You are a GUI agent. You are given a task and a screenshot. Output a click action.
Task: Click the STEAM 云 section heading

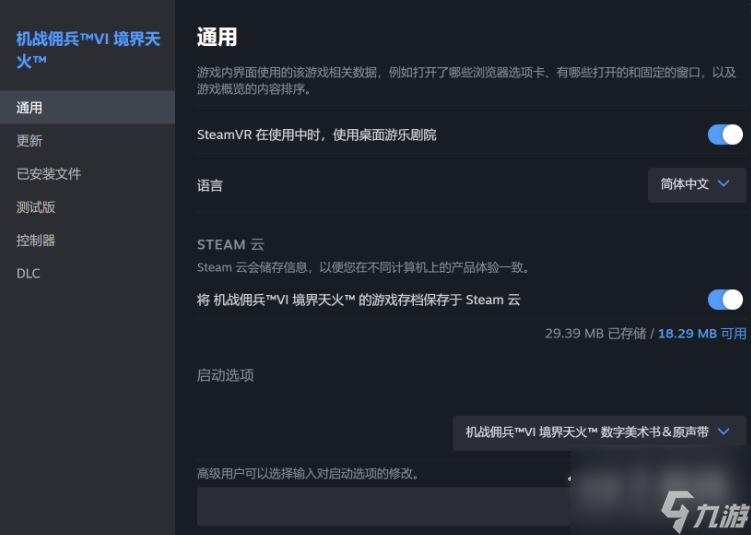230,245
